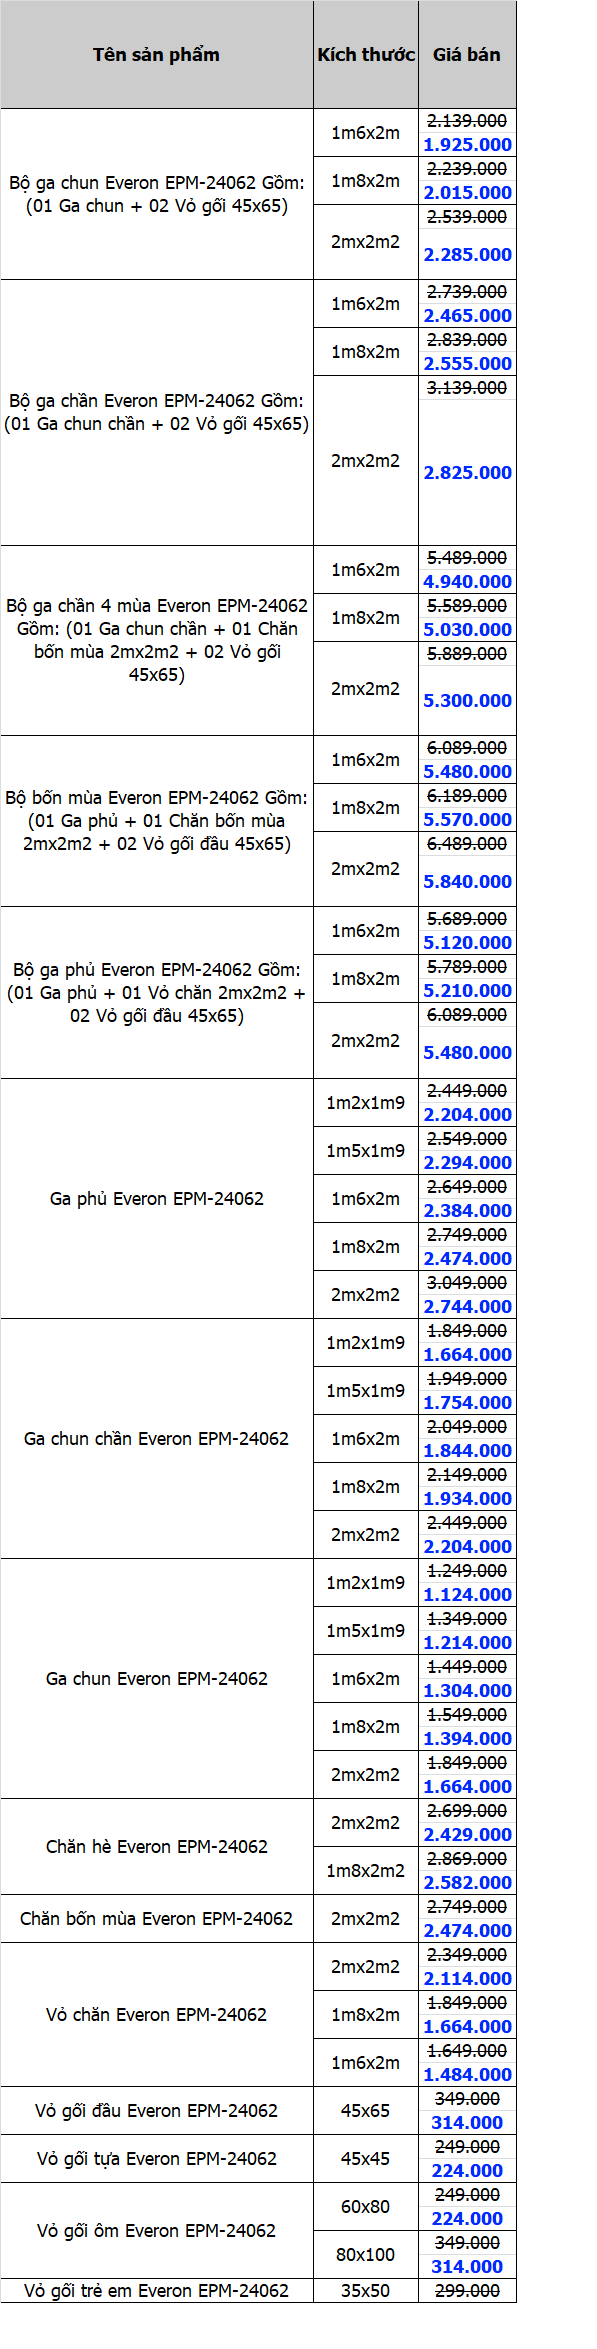The image size is (597, 2349).
Task: Click the blue sale price 2.582.000
Action: [467, 1882]
